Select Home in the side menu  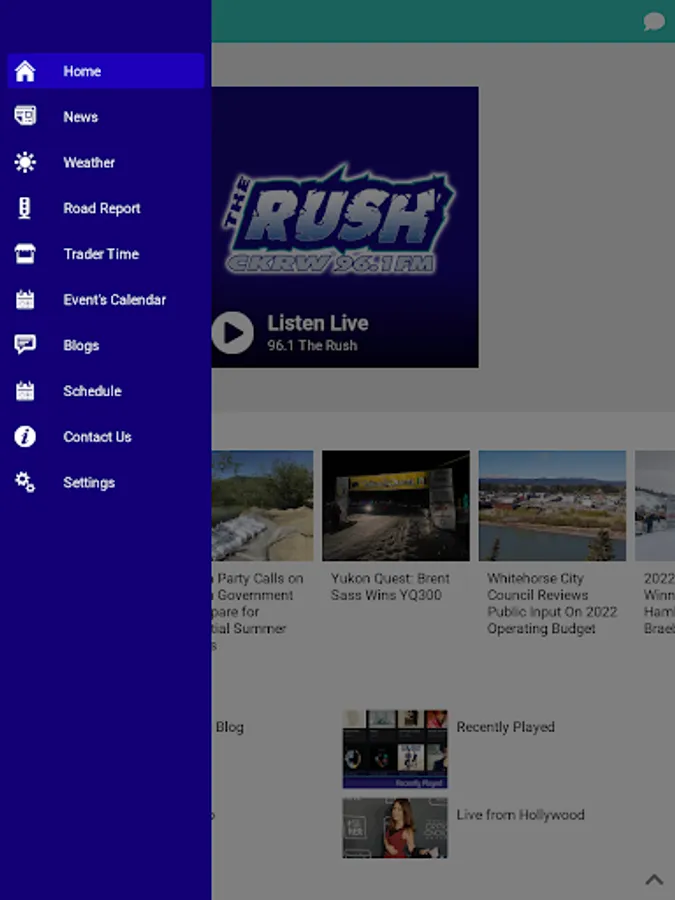(x=106, y=71)
